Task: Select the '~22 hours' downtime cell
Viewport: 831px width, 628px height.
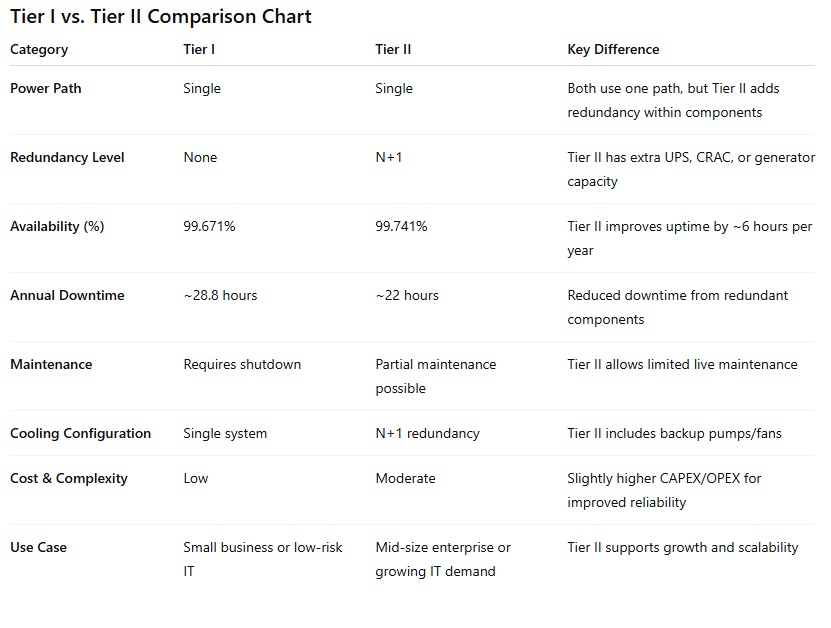Action: click(x=407, y=295)
